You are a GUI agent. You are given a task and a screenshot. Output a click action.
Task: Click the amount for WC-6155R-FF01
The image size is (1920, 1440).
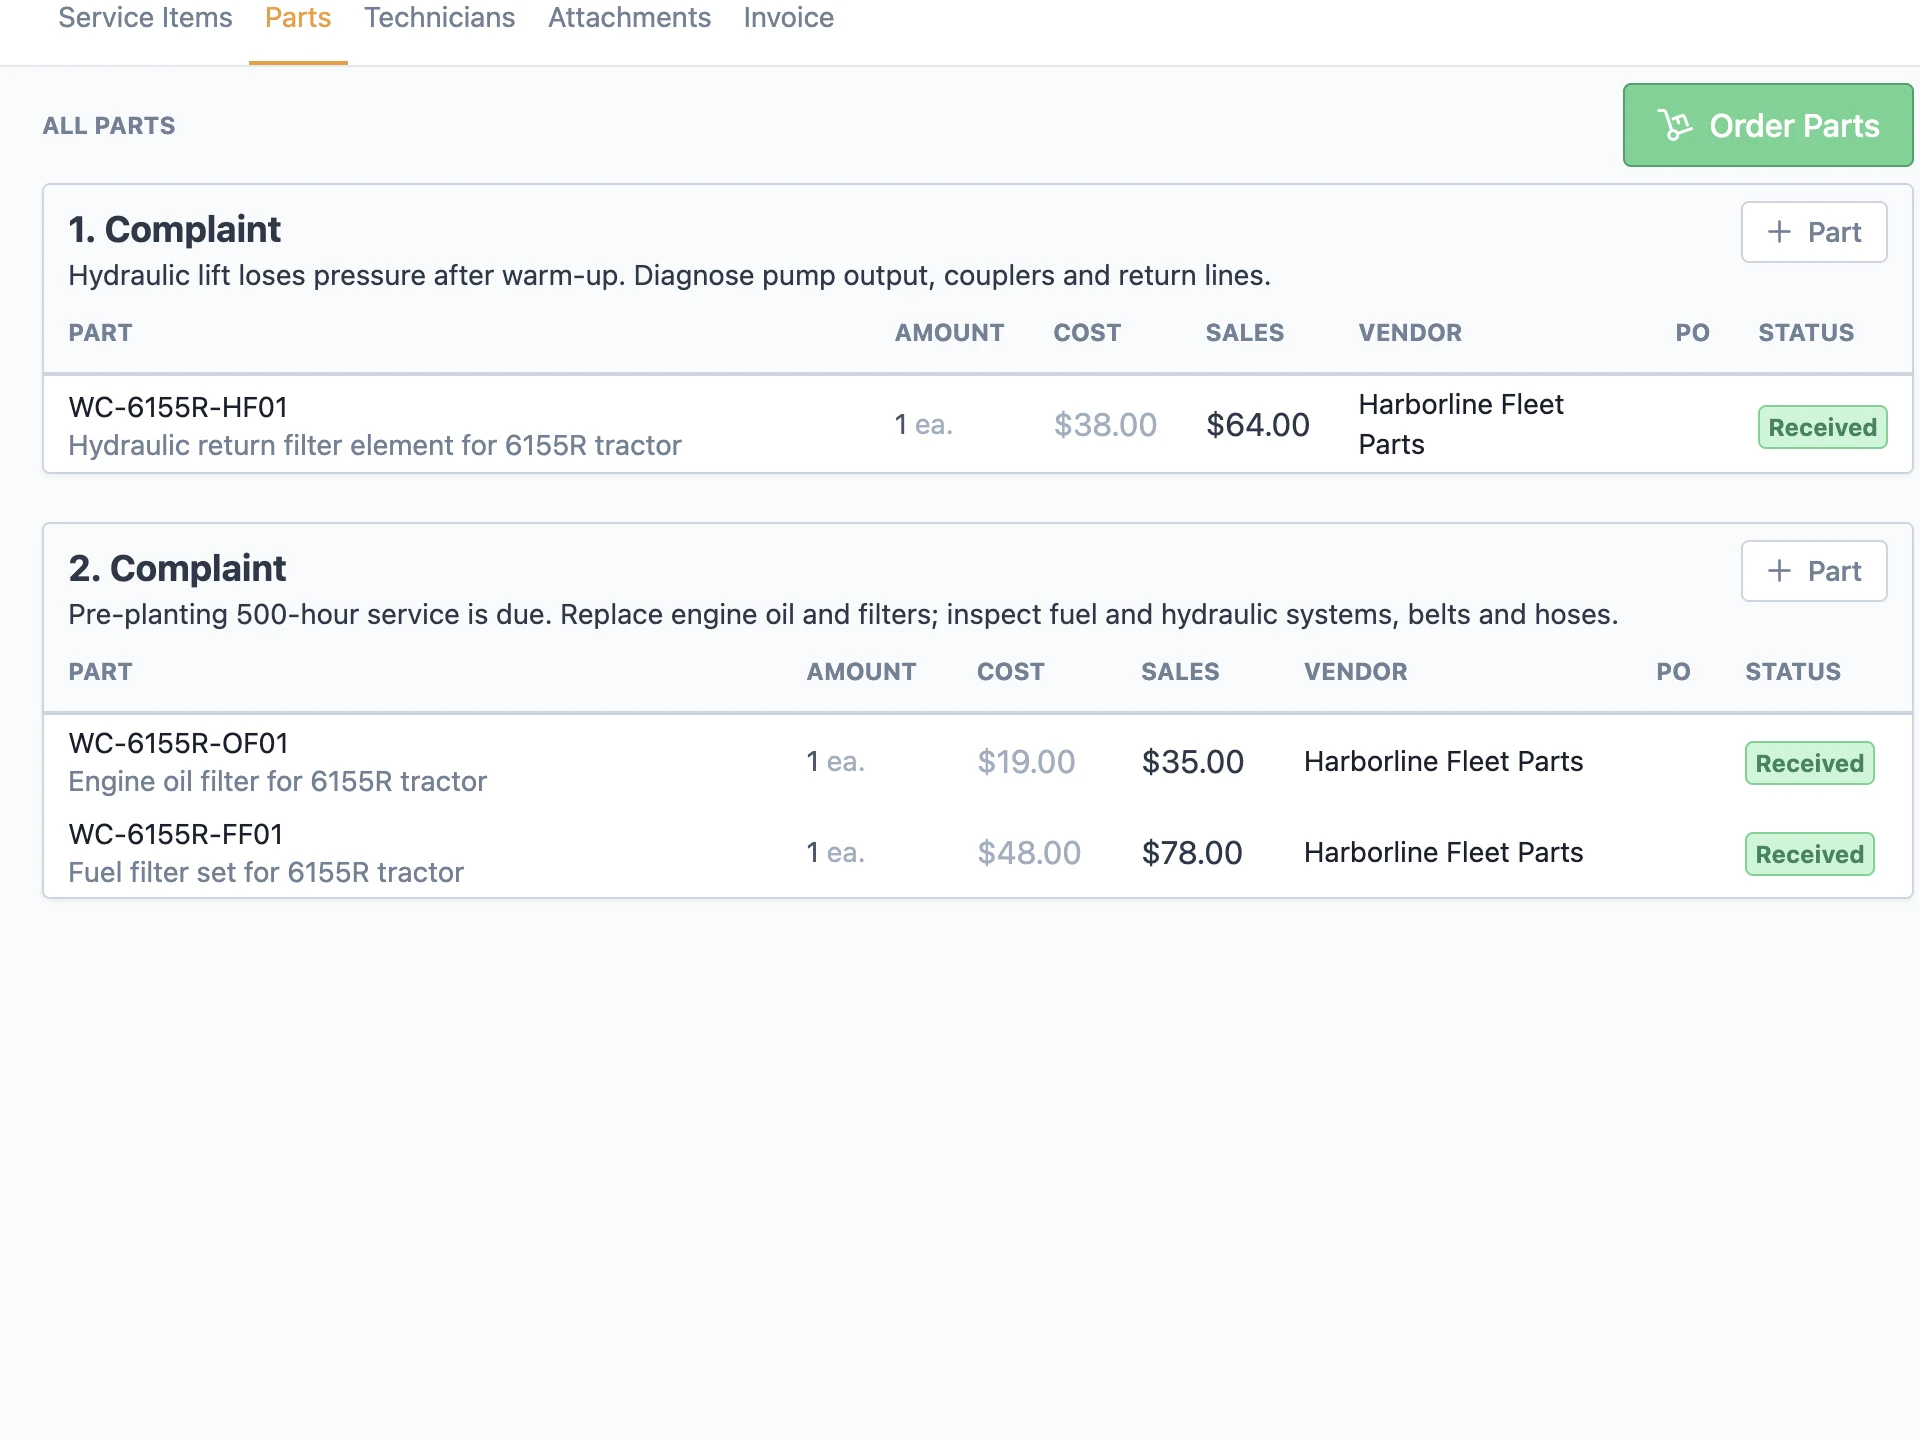[836, 853]
